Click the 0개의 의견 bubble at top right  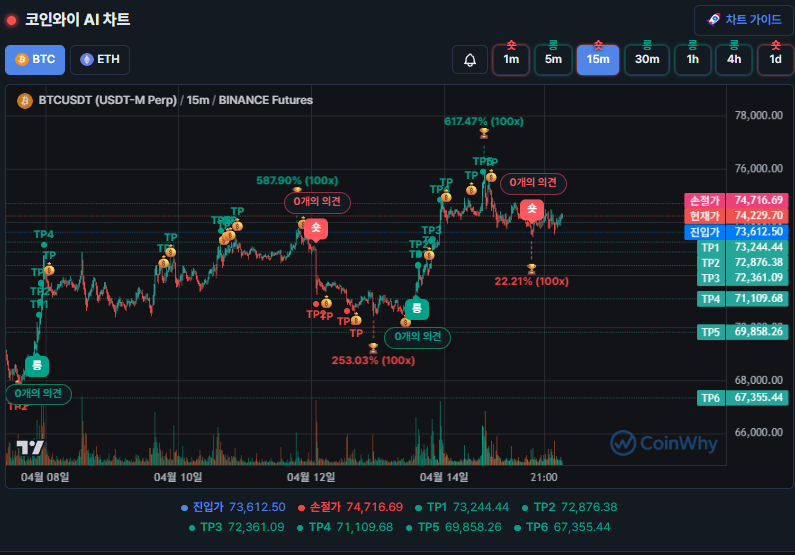click(533, 183)
